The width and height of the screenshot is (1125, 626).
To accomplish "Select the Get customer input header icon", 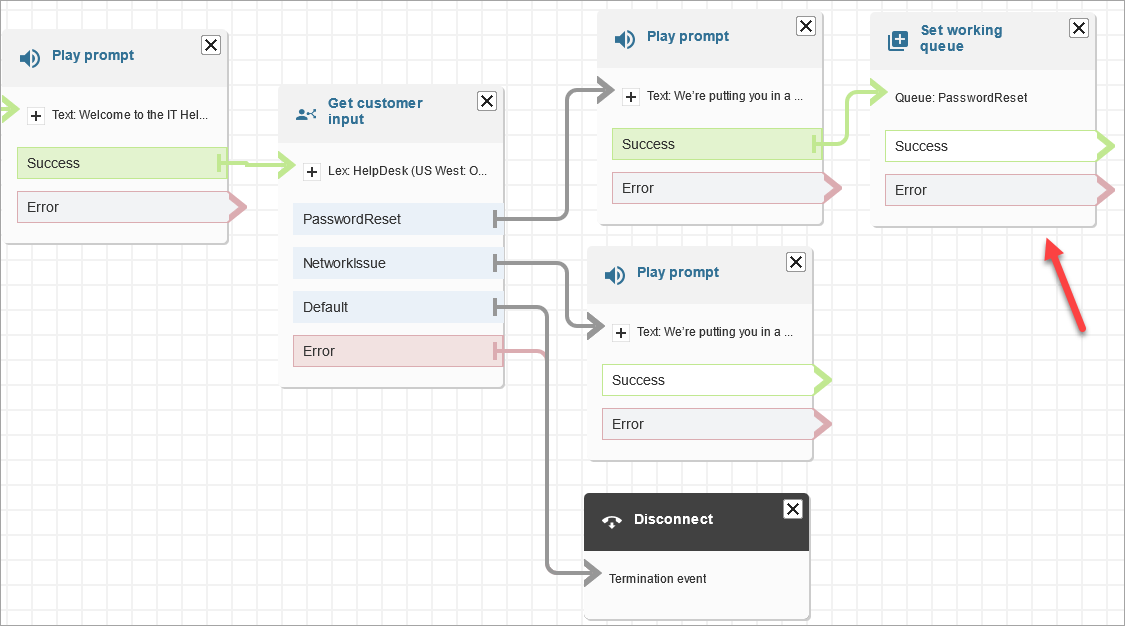I will coord(305,113).
